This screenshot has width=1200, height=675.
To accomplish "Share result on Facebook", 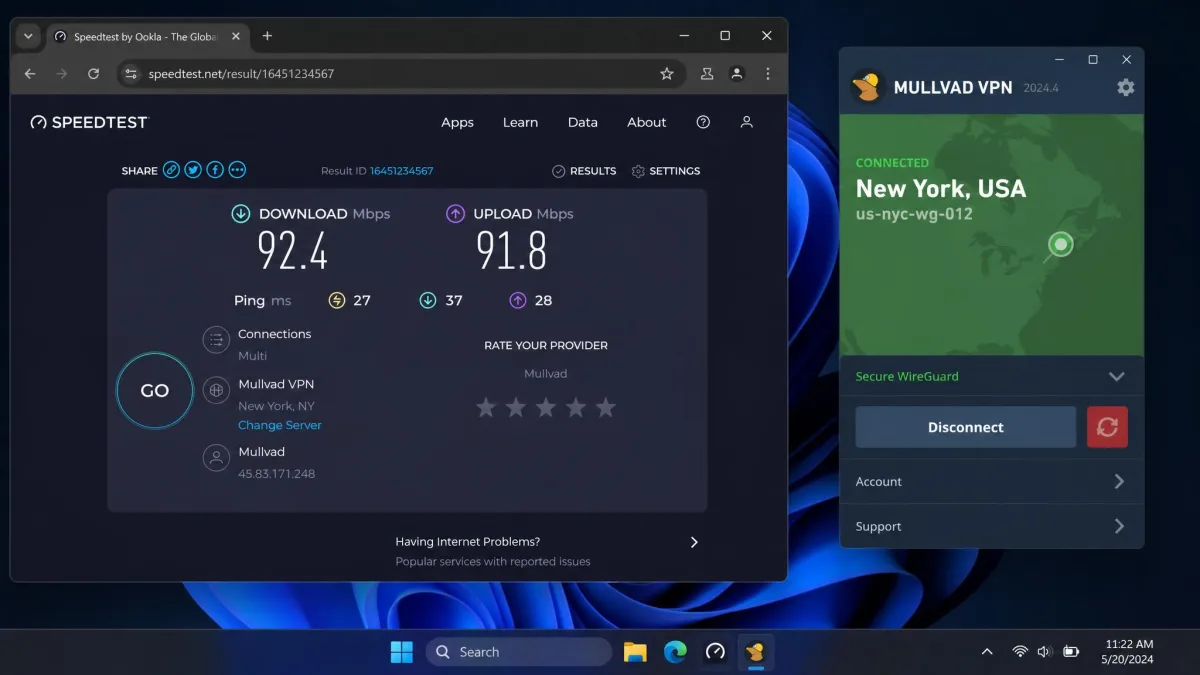I will coord(215,170).
